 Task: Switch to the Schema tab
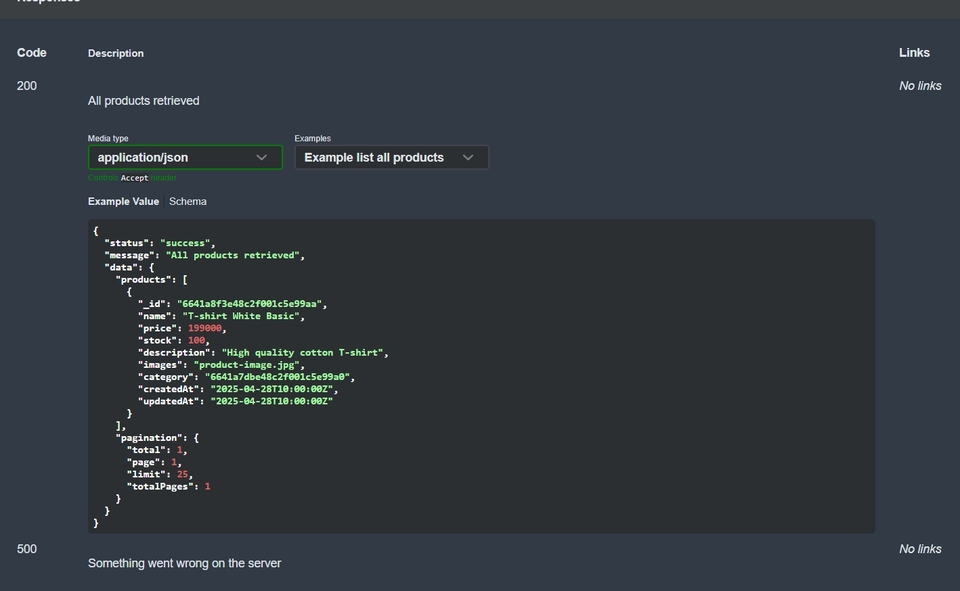187,201
